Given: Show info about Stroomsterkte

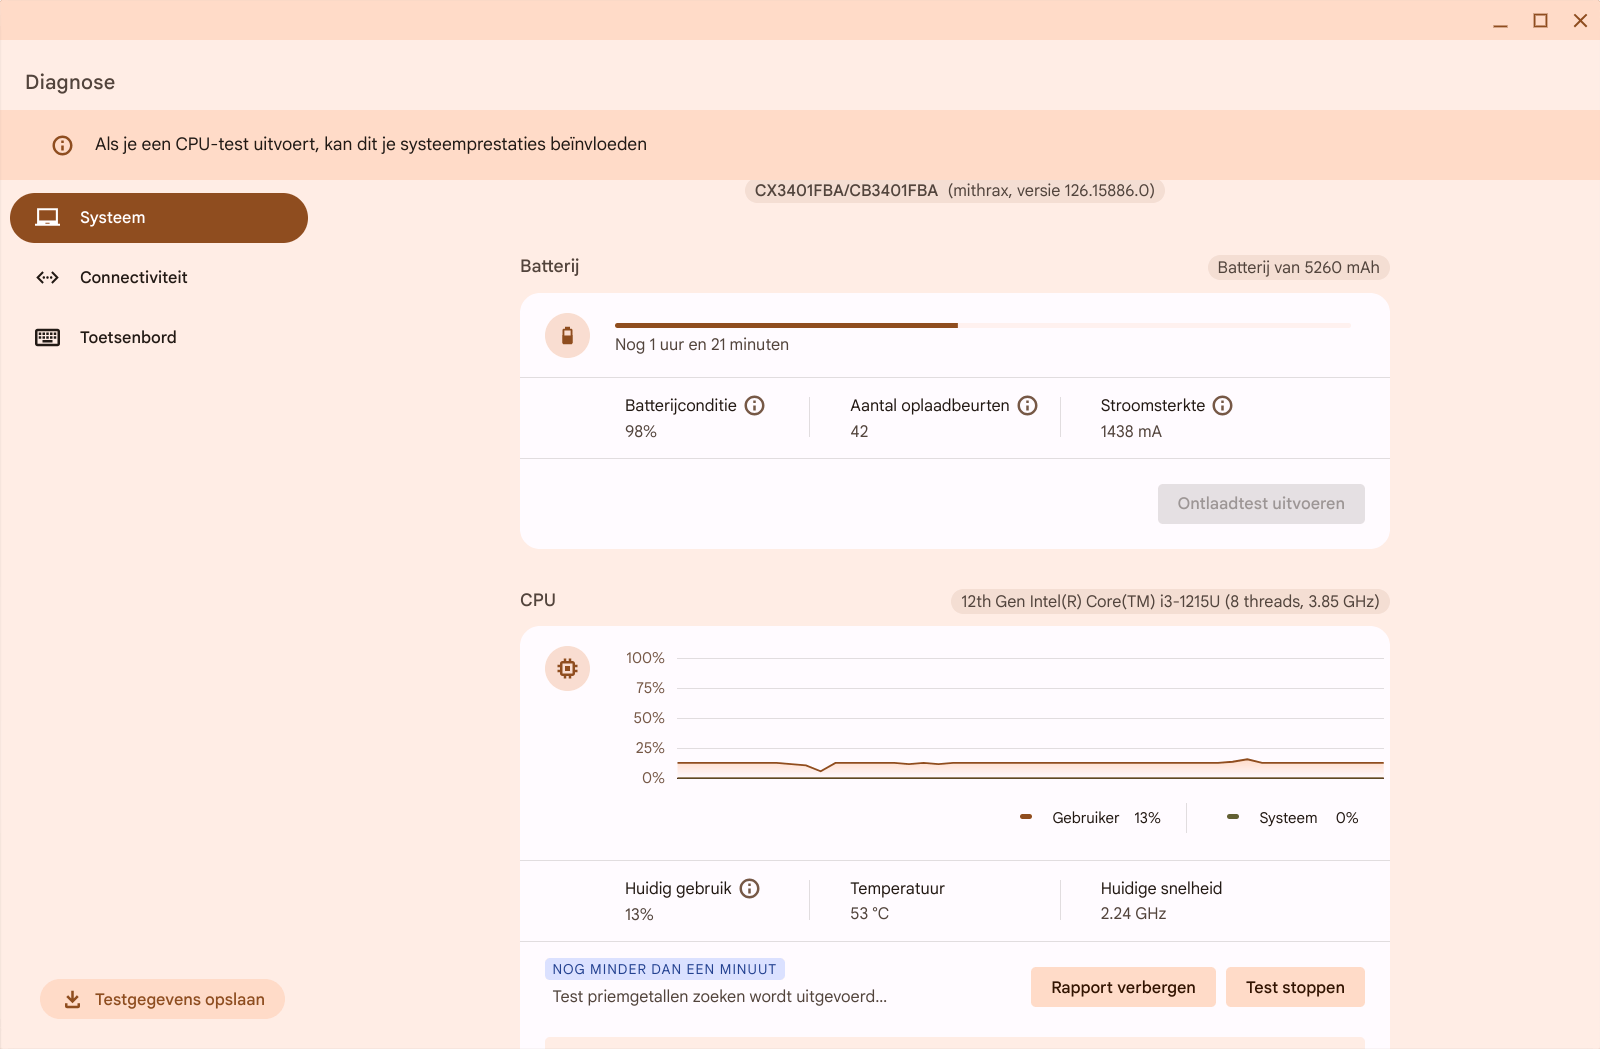Looking at the screenshot, I should (x=1223, y=405).
